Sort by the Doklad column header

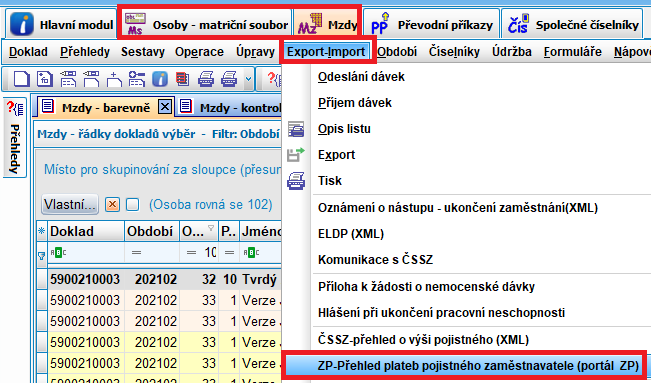click(x=86, y=231)
